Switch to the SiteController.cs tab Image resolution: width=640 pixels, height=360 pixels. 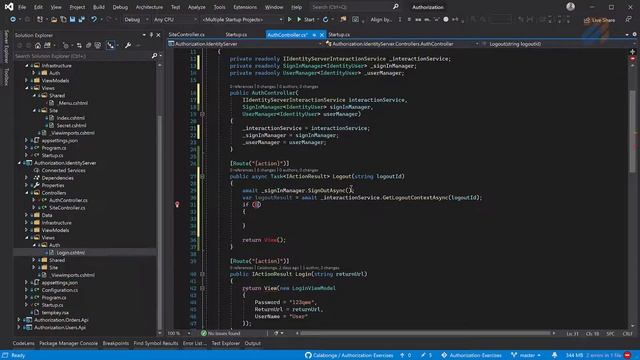(187, 35)
